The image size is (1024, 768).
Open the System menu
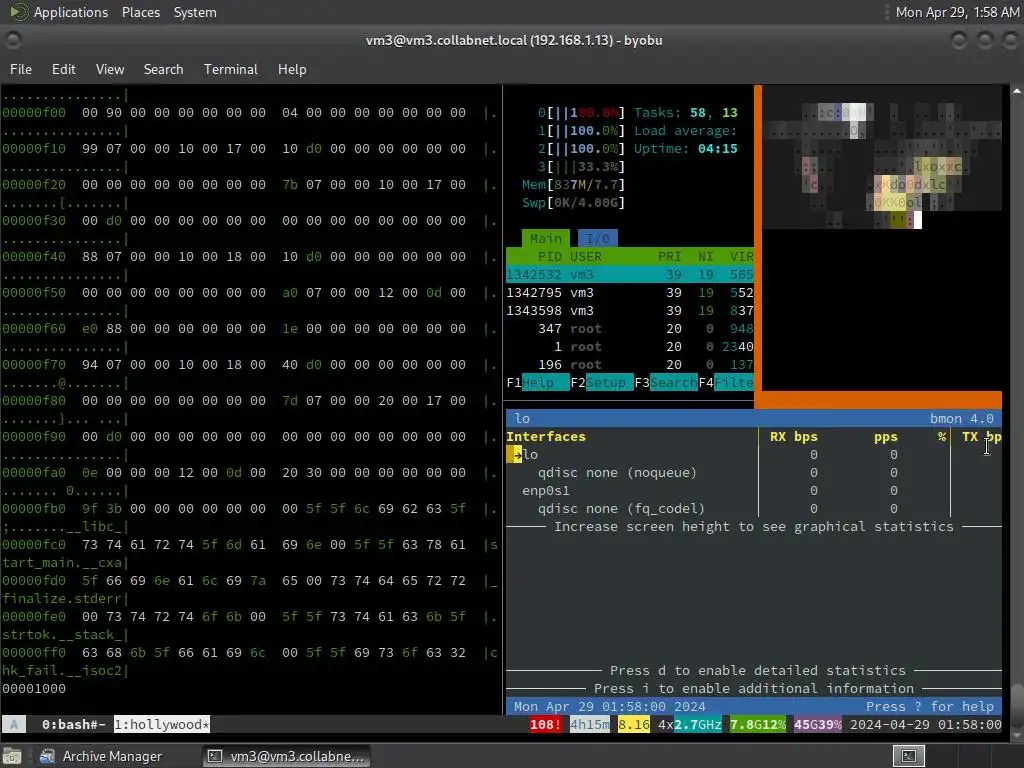coord(195,12)
